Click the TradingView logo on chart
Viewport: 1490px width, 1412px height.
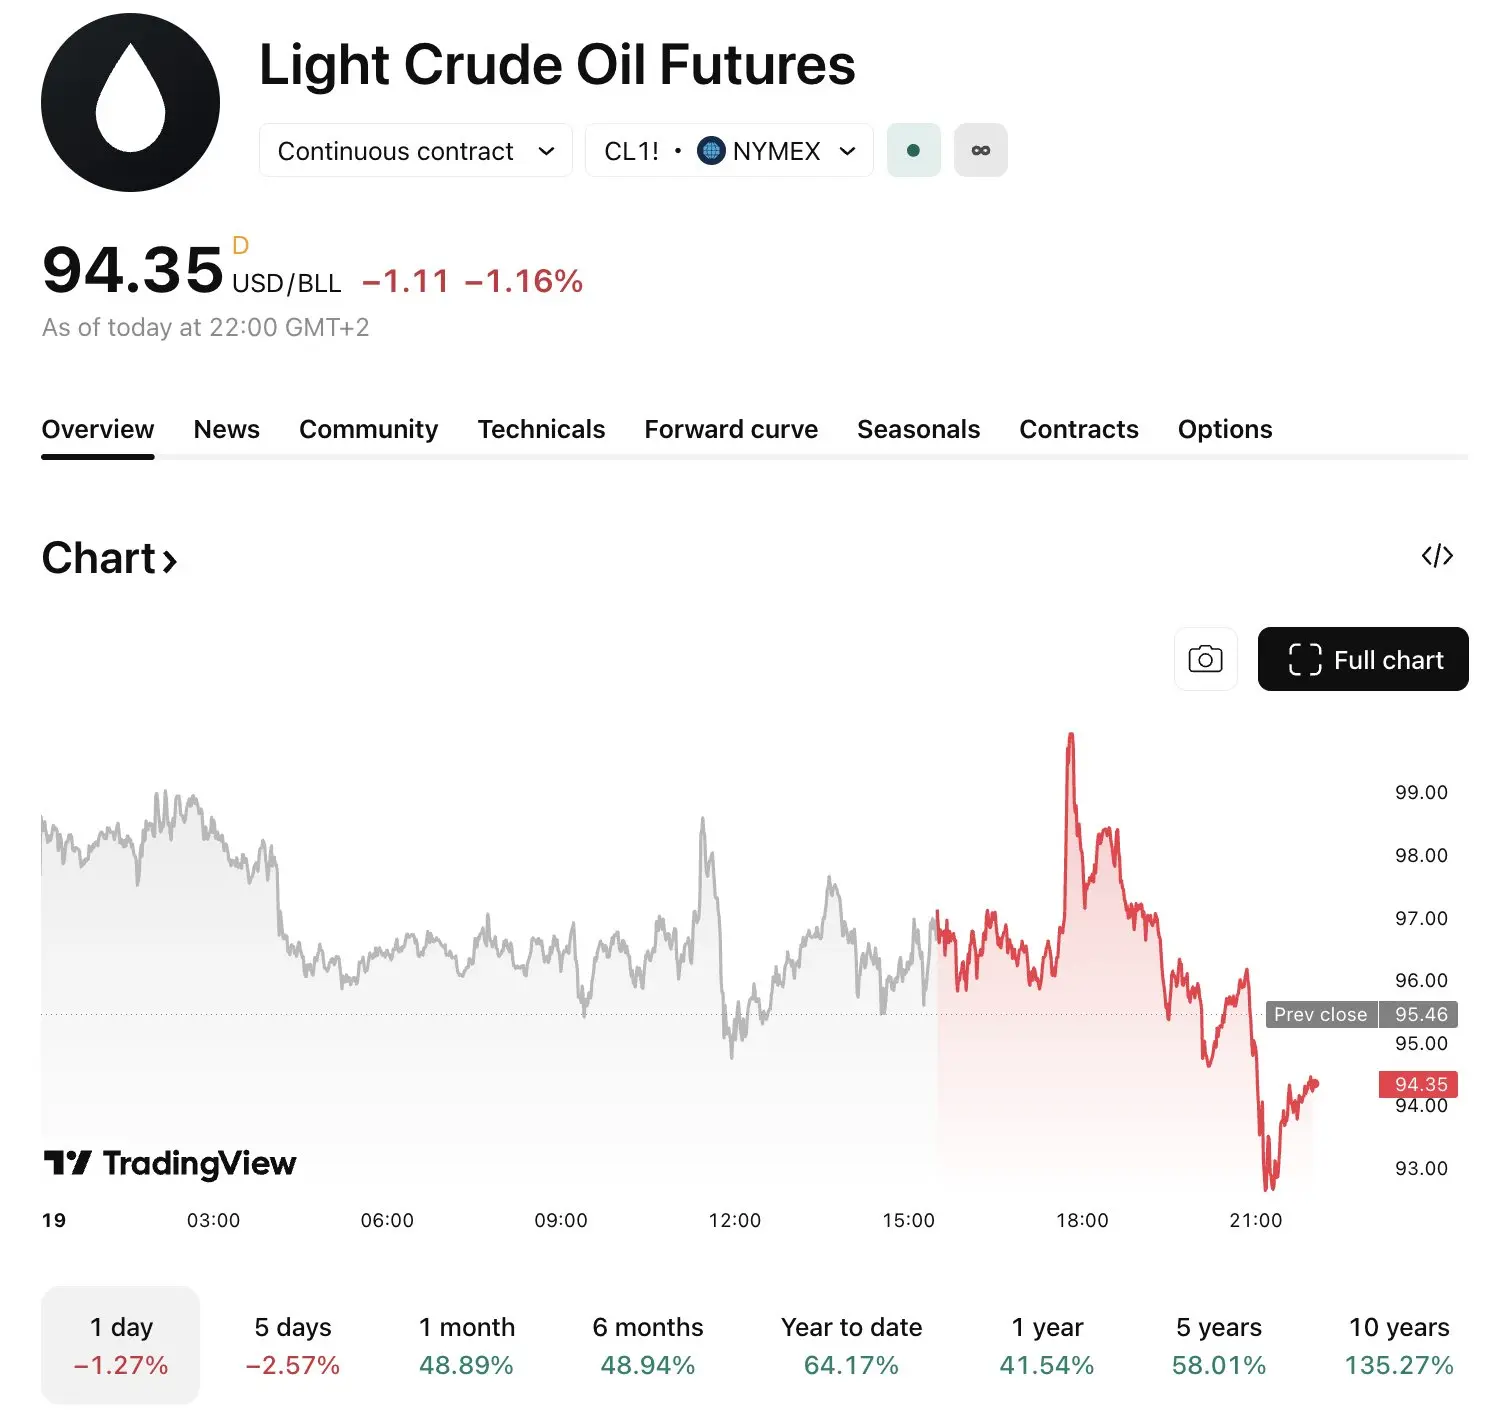click(x=170, y=1163)
